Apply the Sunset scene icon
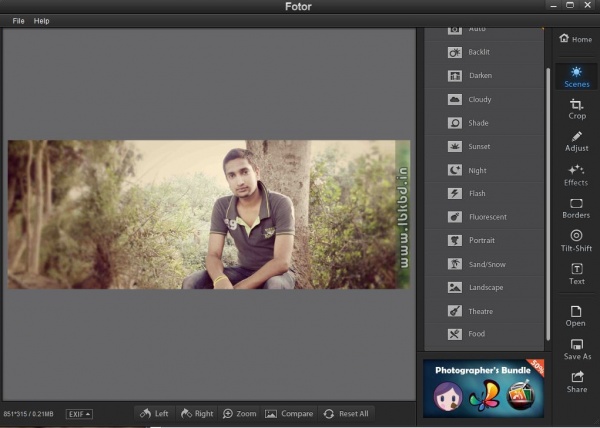This screenshot has width=600, height=428. tap(455, 146)
